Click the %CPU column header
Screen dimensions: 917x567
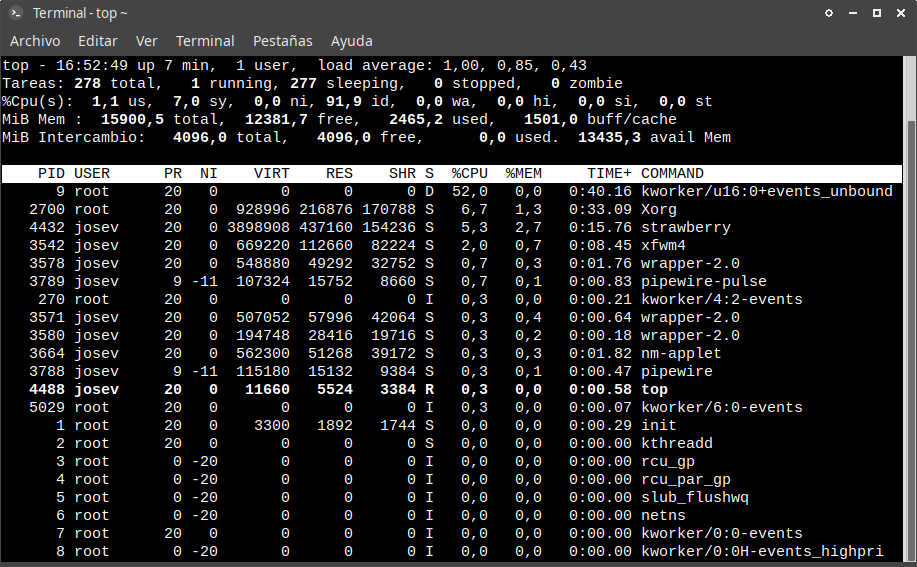click(470, 174)
